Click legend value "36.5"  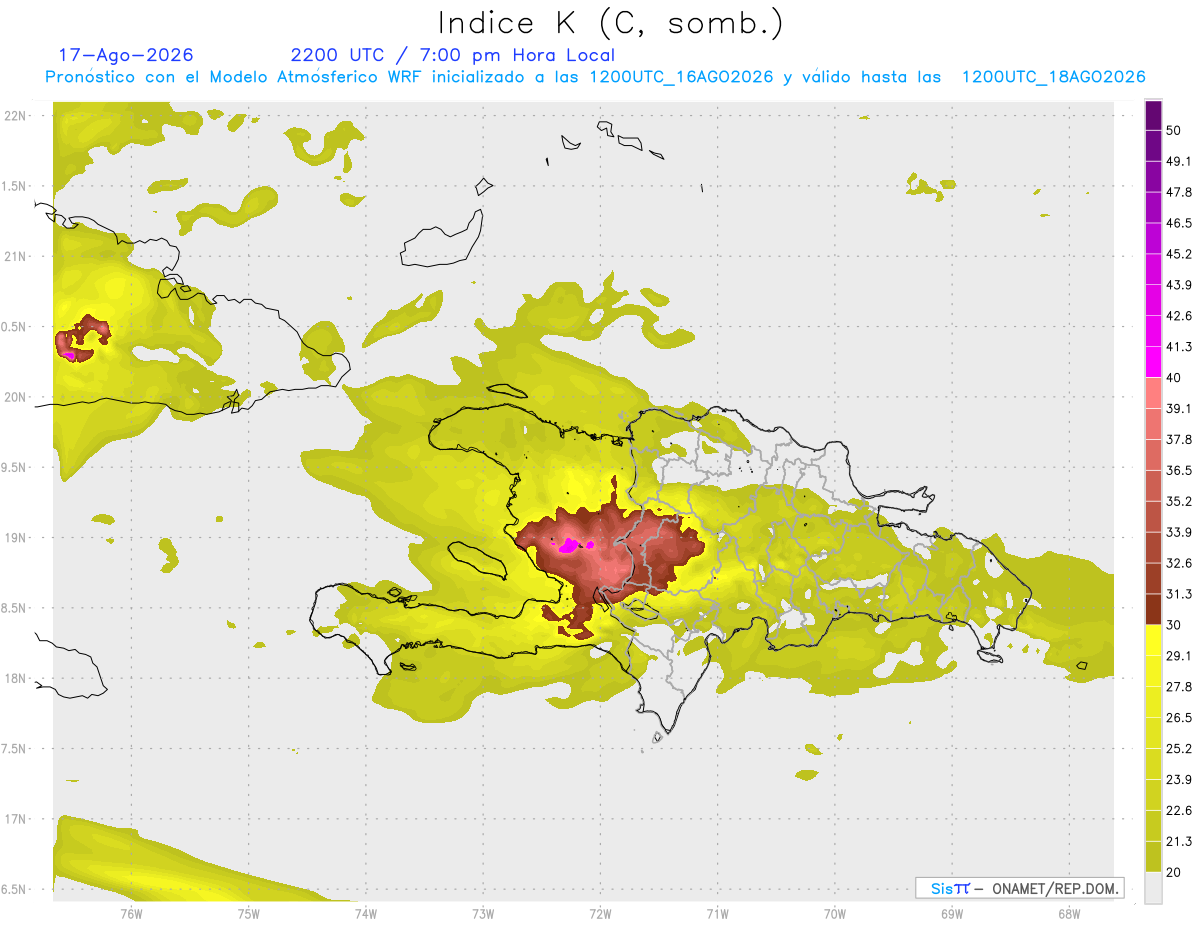coord(1179,470)
